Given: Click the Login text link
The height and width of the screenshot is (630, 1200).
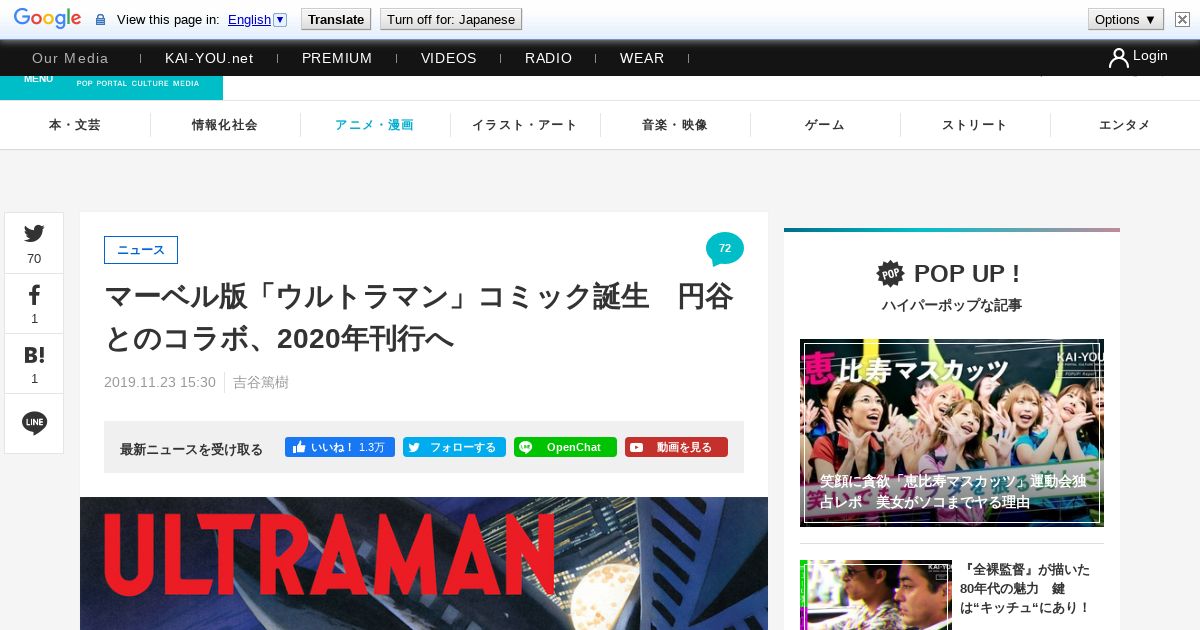Looking at the screenshot, I should point(1150,56).
